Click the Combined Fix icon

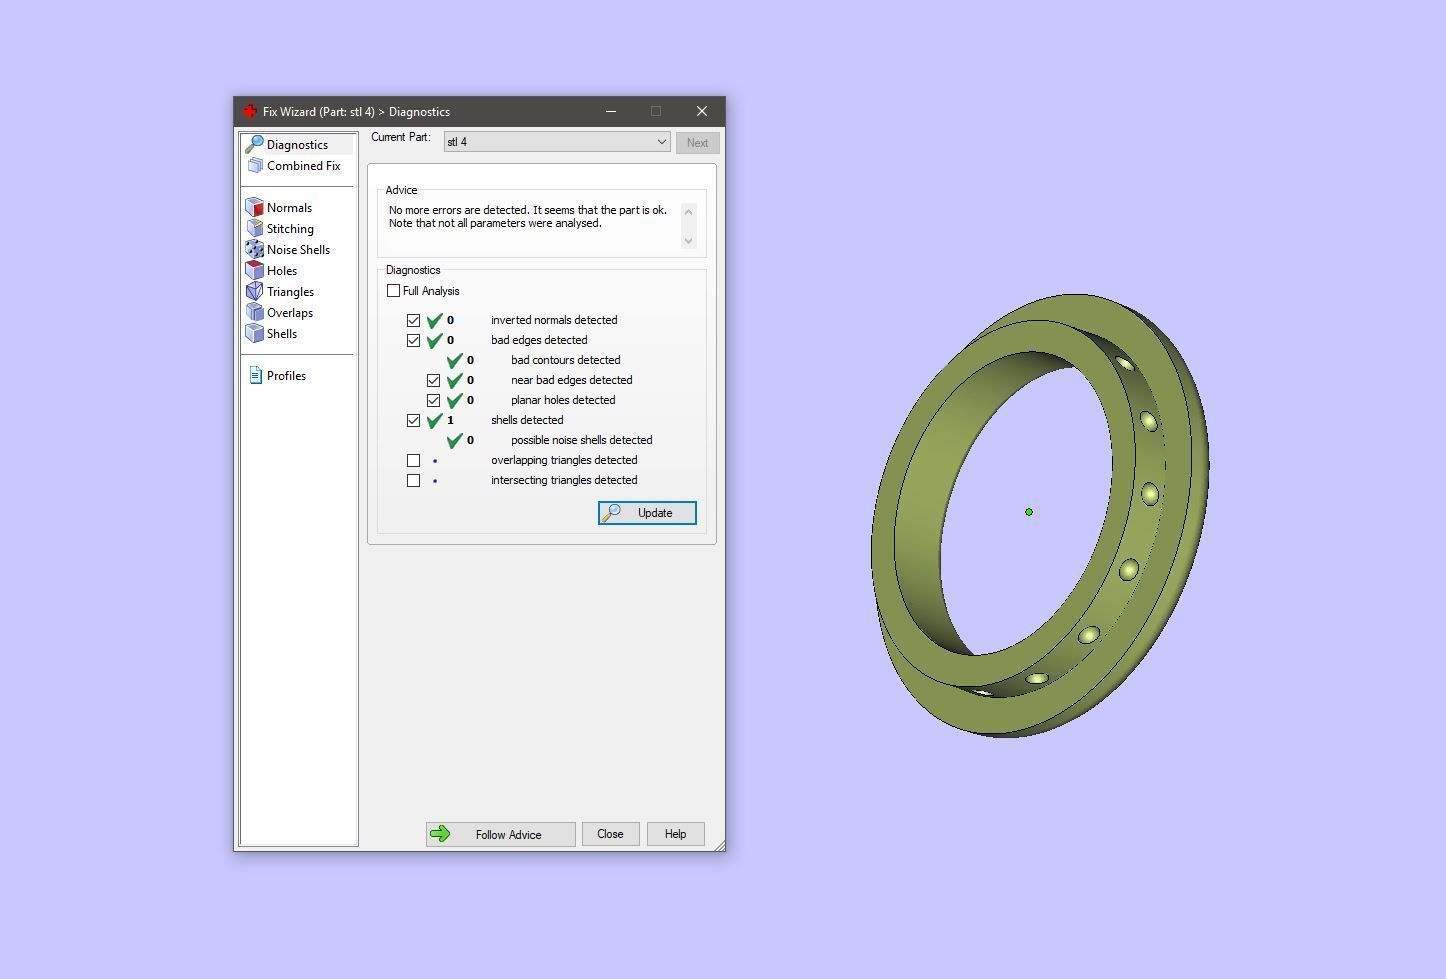(x=255, y=166)
